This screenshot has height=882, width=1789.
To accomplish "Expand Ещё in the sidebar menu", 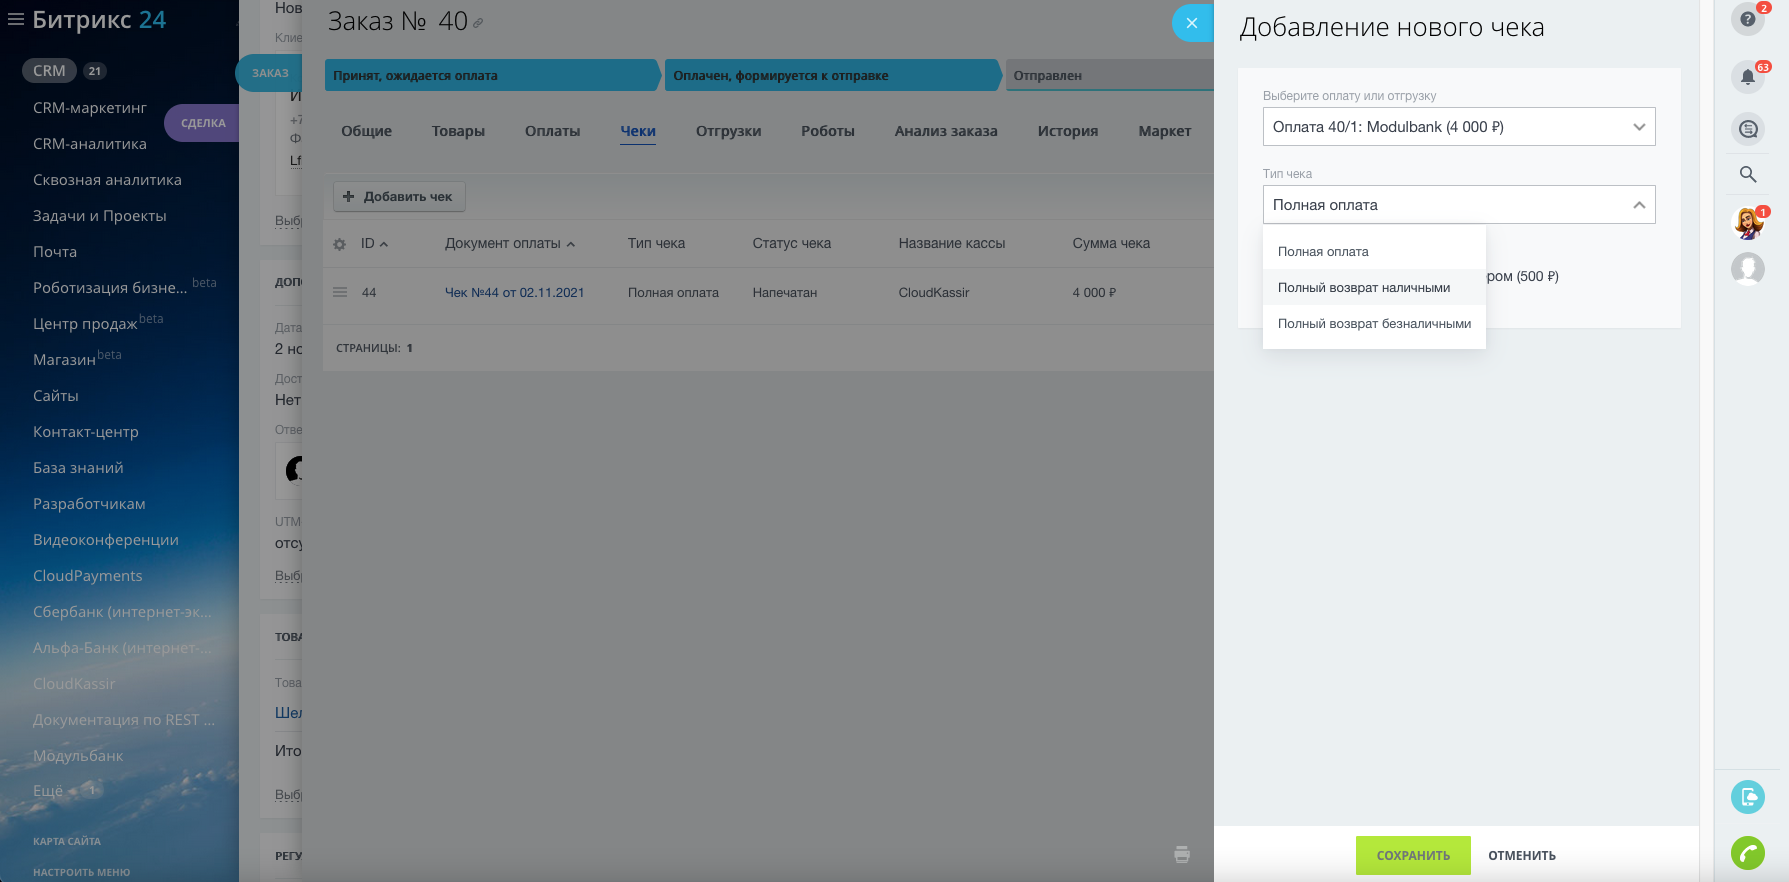I will 48,791.
